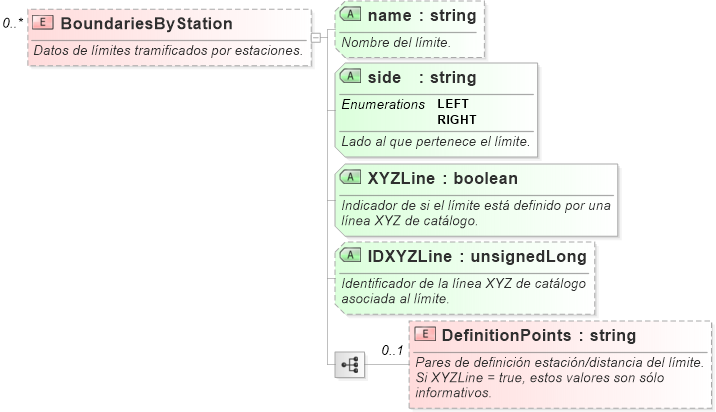716x412 pixels.
Task: Click 'Lado al que pertenece el límite.' text
Action: (x=436, y=142)
